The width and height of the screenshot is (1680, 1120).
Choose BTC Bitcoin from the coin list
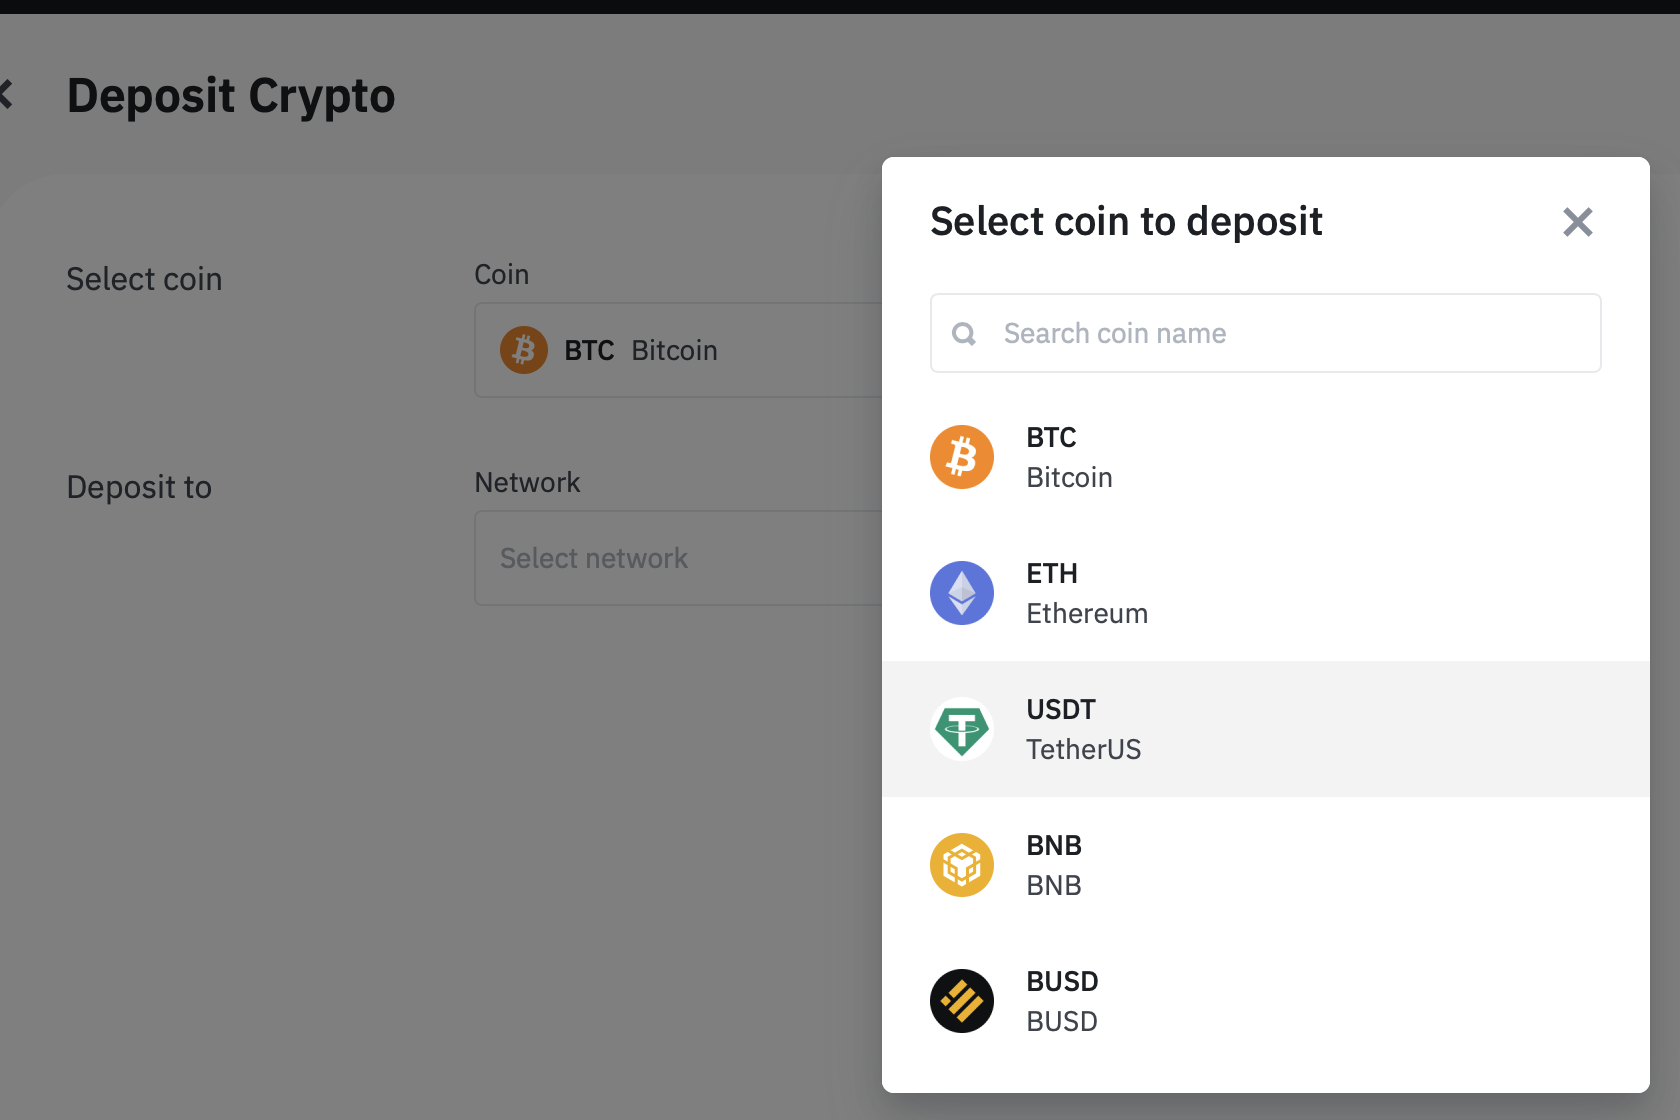click(1266, 457)
